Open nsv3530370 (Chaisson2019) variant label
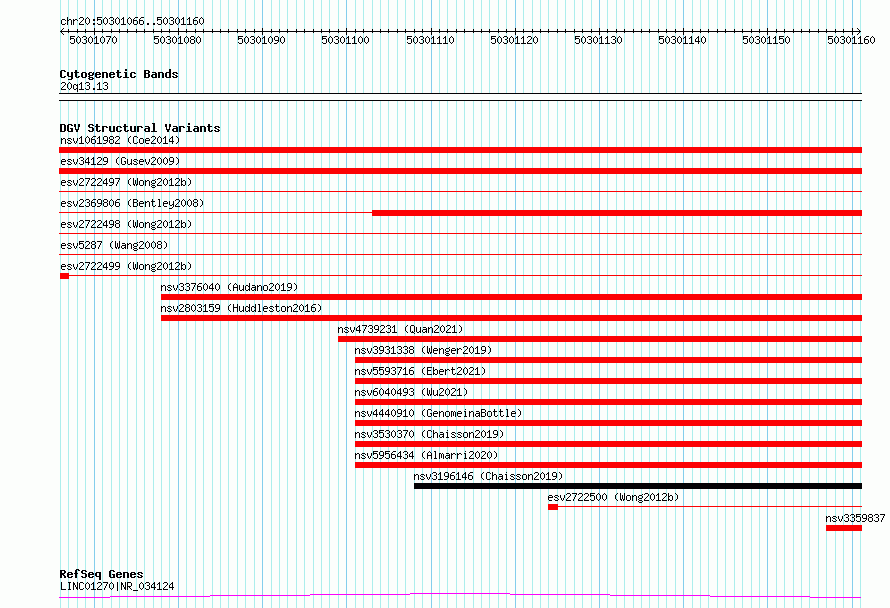890x608 pixels. click(x=429, y=434)
